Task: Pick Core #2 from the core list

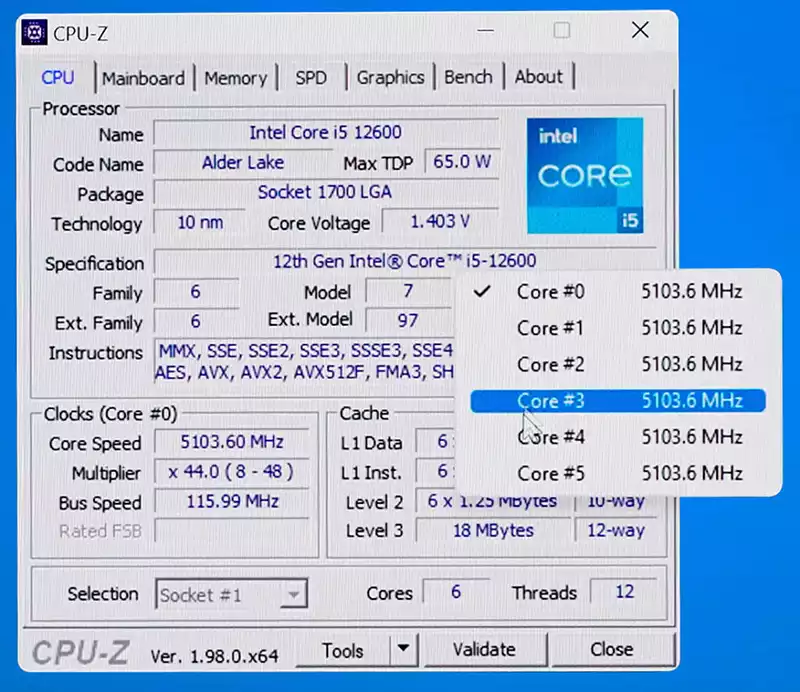Action: pyautogui.click(x=618, y=364)
